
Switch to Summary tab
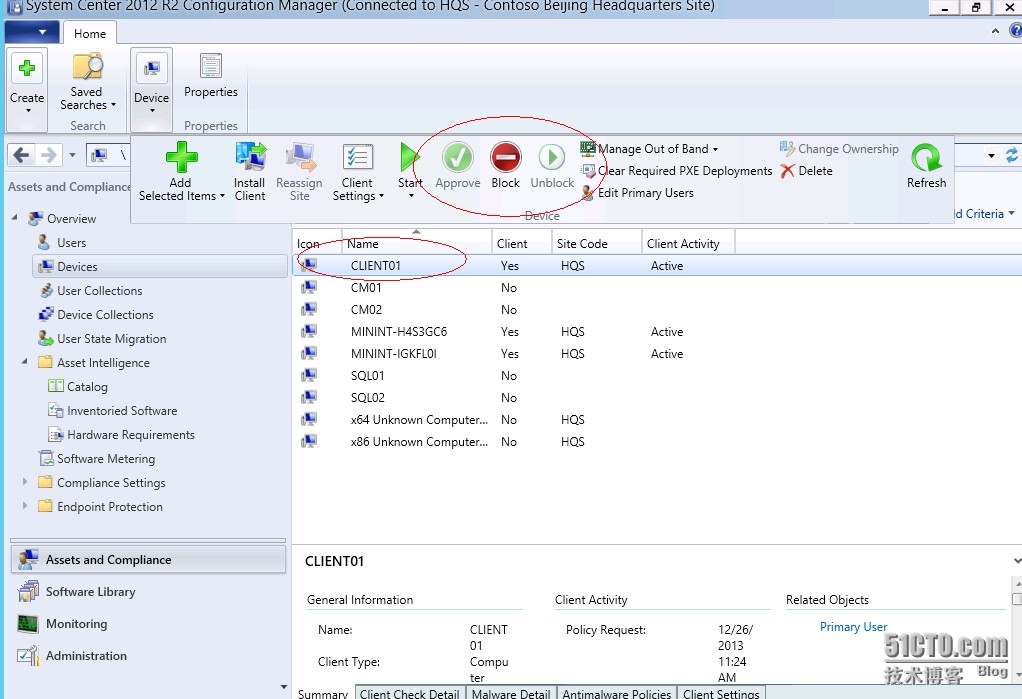pos(323,693)
